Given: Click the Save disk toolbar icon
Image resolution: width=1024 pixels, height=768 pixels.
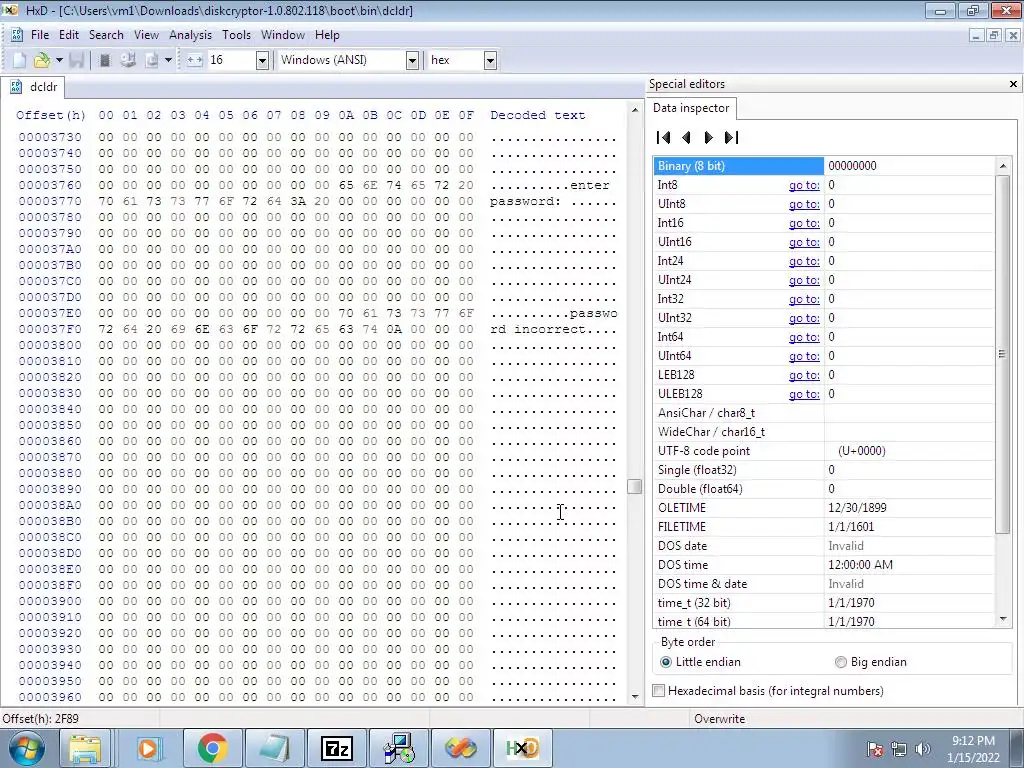Looking at the screenshot, I should pos(76,60).
